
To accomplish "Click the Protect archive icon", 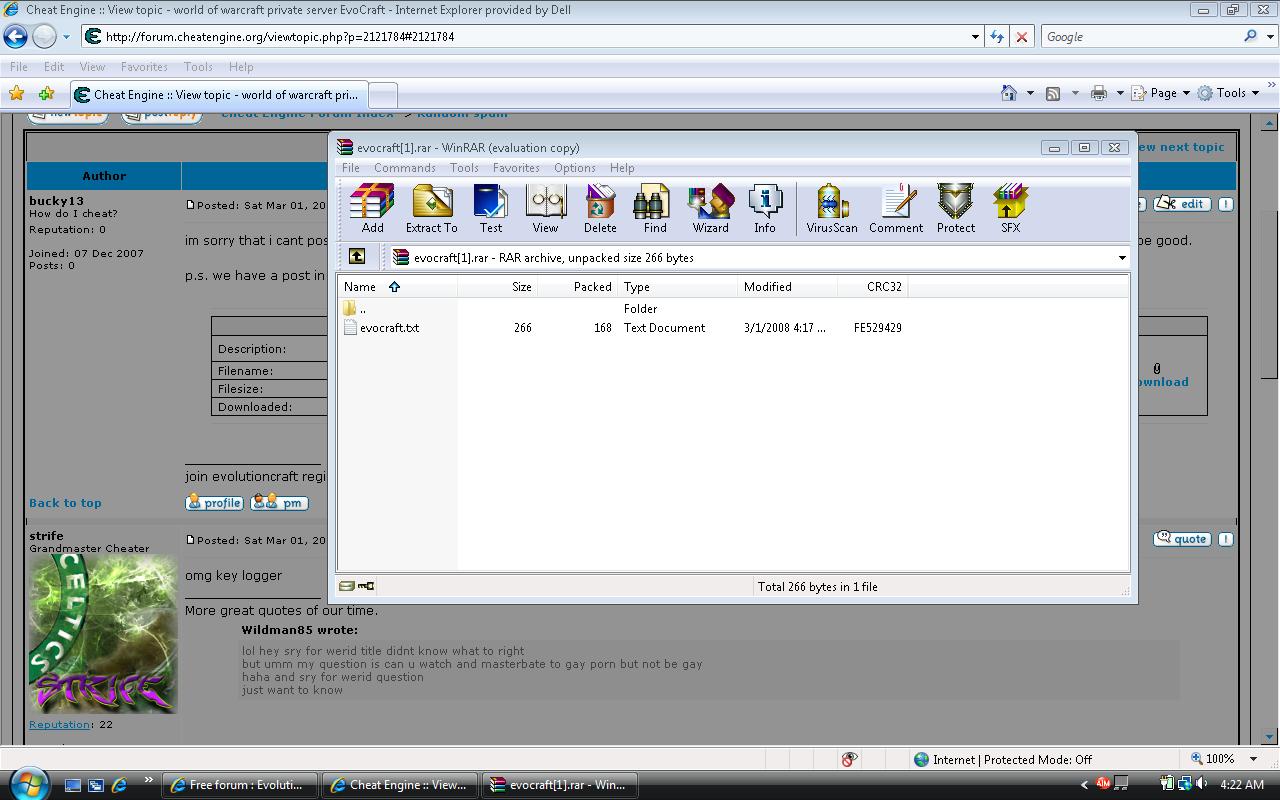I will click(956, 209).
